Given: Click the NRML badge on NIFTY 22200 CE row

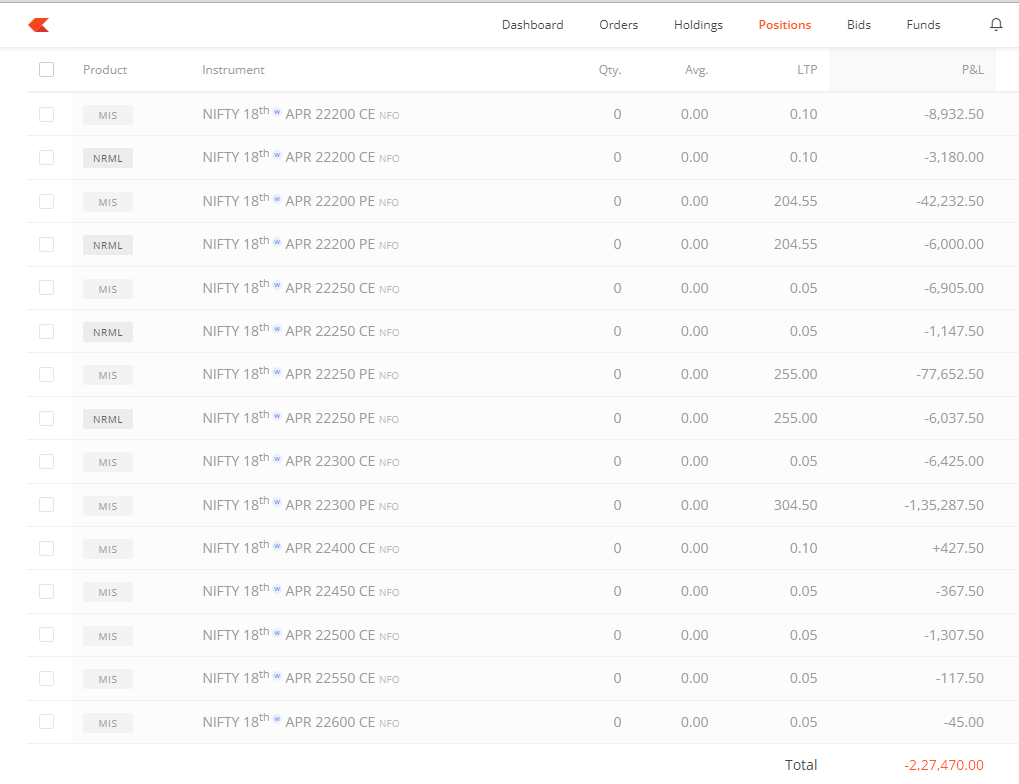Looking at the screenshot, I should [x=107, y=158].
